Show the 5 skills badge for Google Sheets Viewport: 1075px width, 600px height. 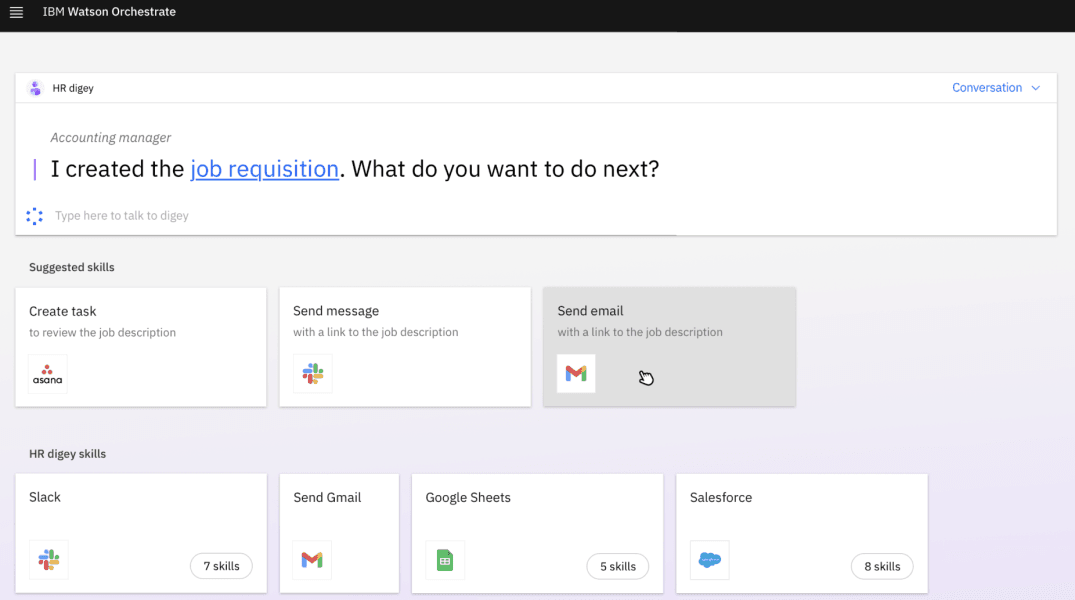pos(617,566)
